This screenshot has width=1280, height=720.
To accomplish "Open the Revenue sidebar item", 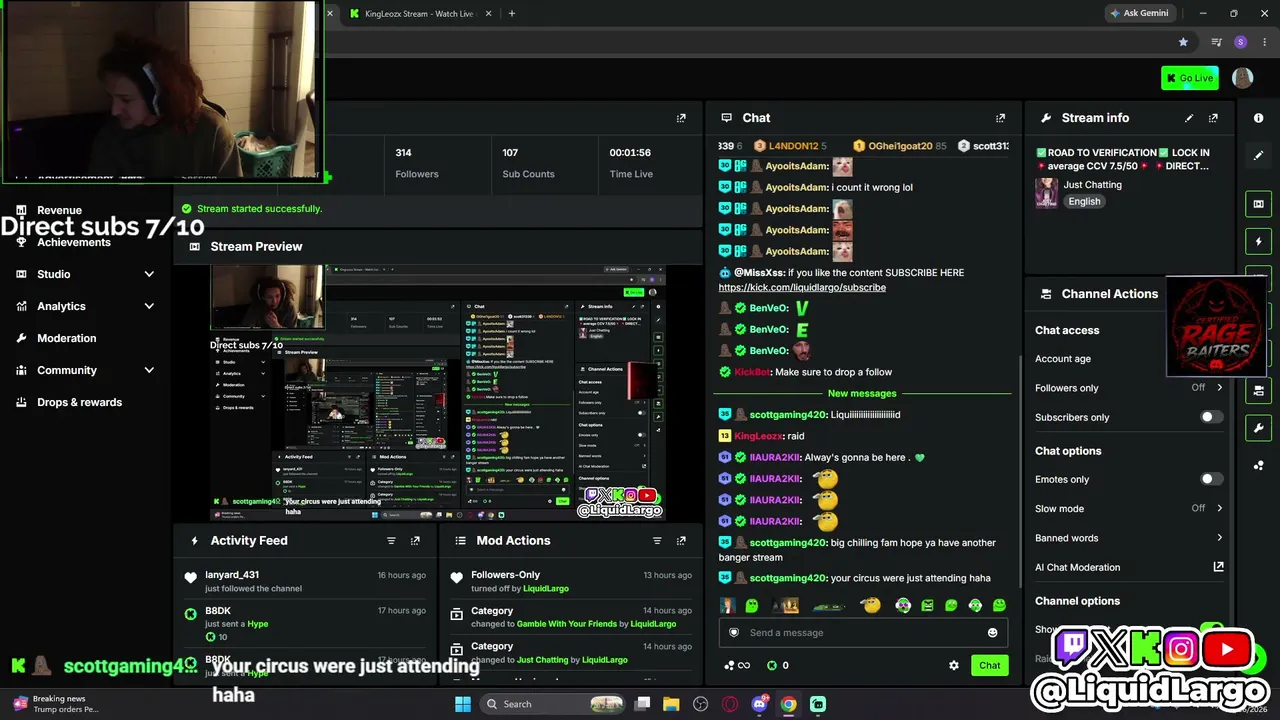I will coord(59,210).
